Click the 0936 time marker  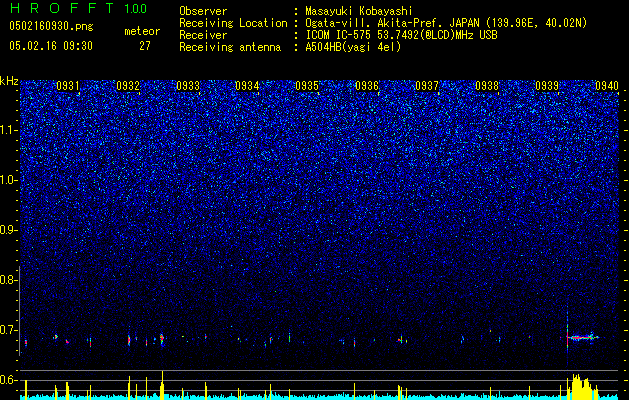pyautogui.click(x=367, y=86)
